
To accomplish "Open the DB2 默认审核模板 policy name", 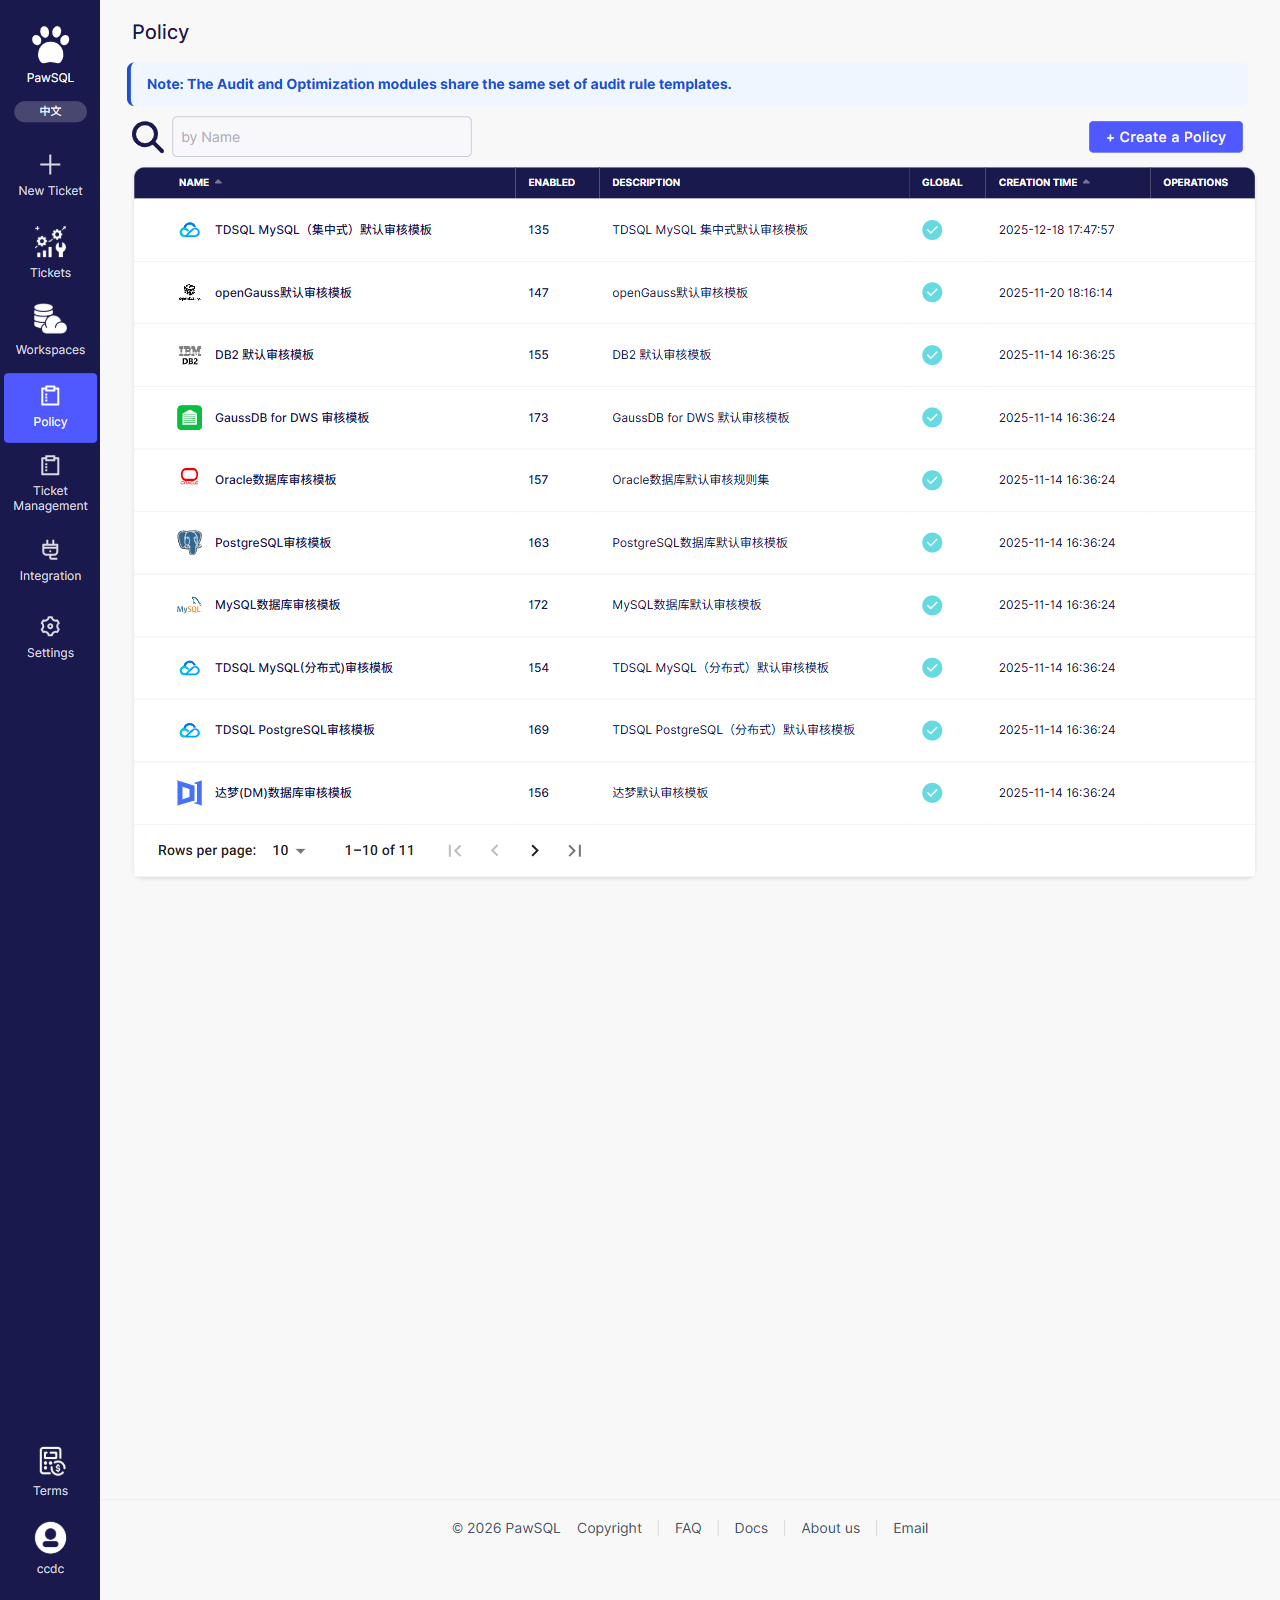I will (264, 355).
